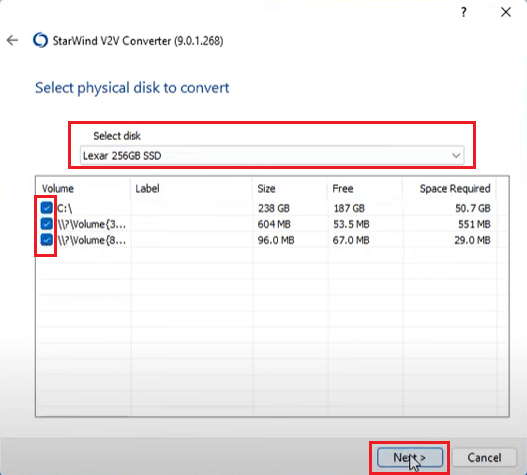Image resolution: width=527 pixels, height=475 pixels.
Task: Click the StarWind V2V Converter title text
Action: tap(138, 41)
